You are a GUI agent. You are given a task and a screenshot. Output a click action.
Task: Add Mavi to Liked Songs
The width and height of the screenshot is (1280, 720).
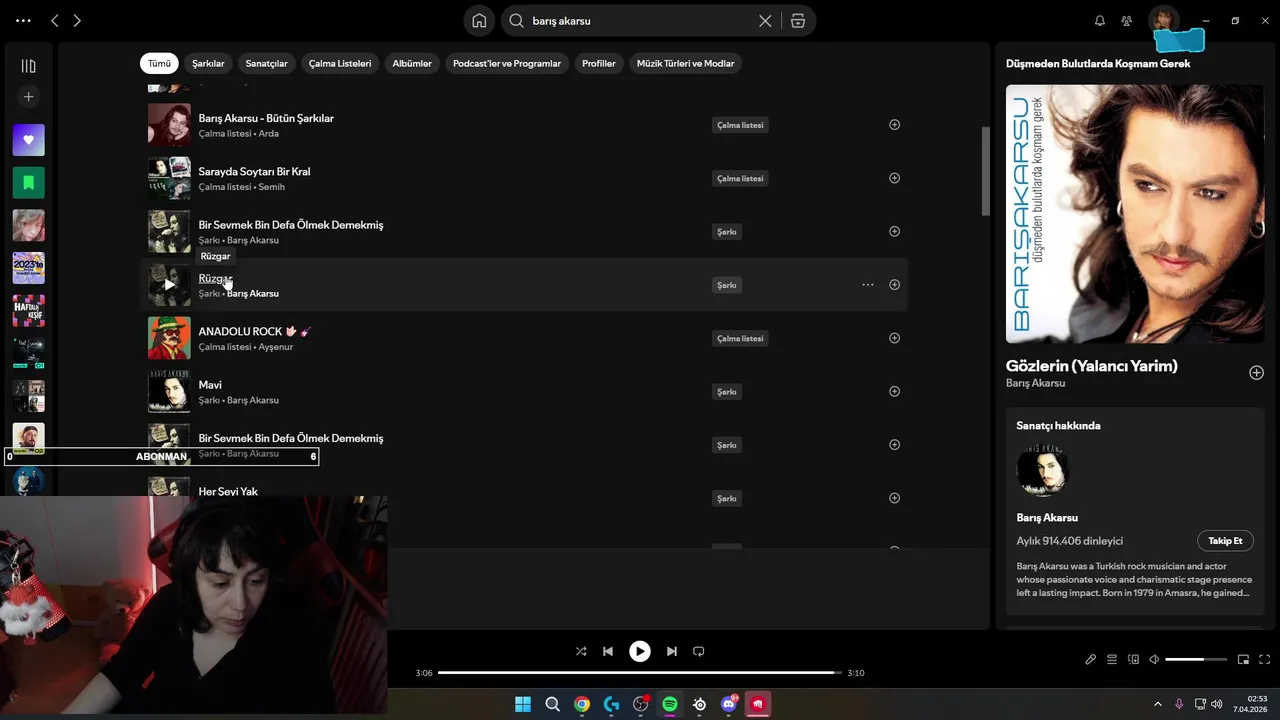[895, 391]
